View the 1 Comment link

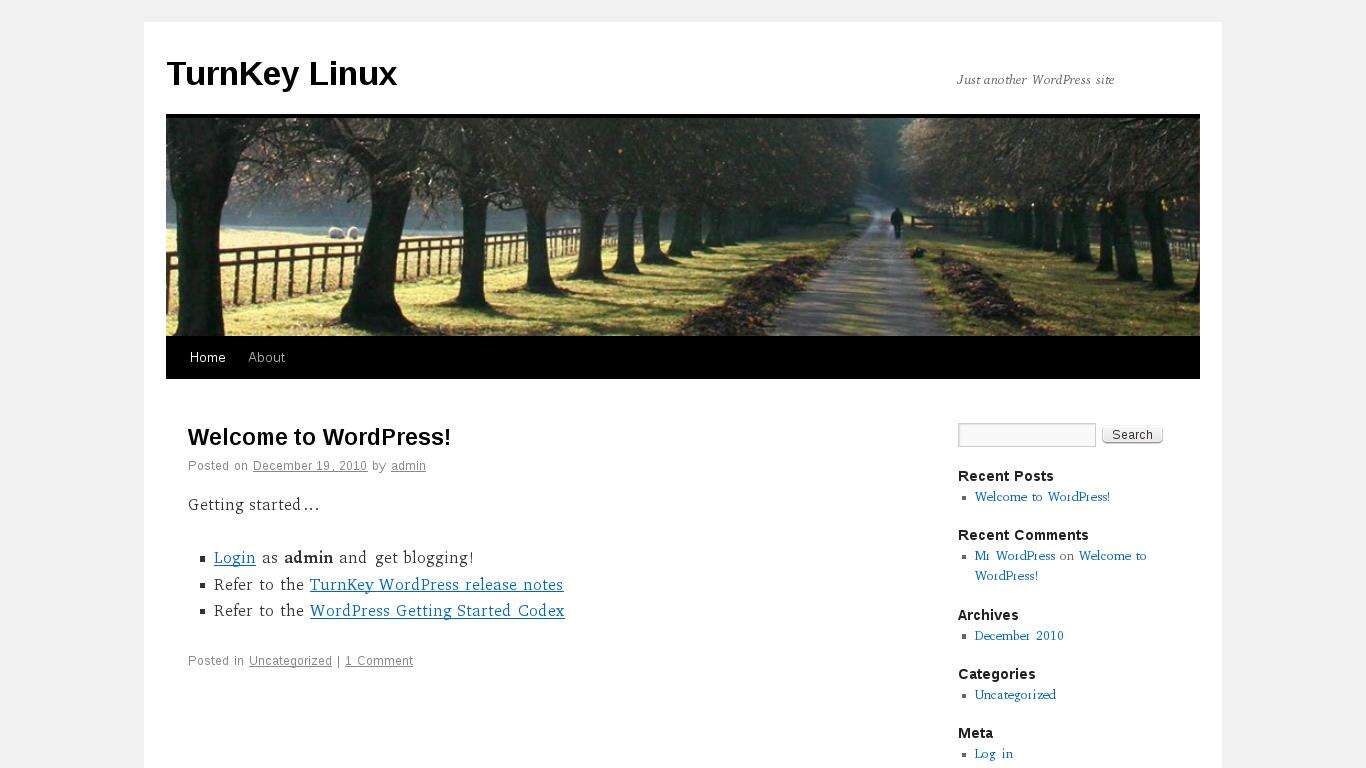[x=379, y=661]
